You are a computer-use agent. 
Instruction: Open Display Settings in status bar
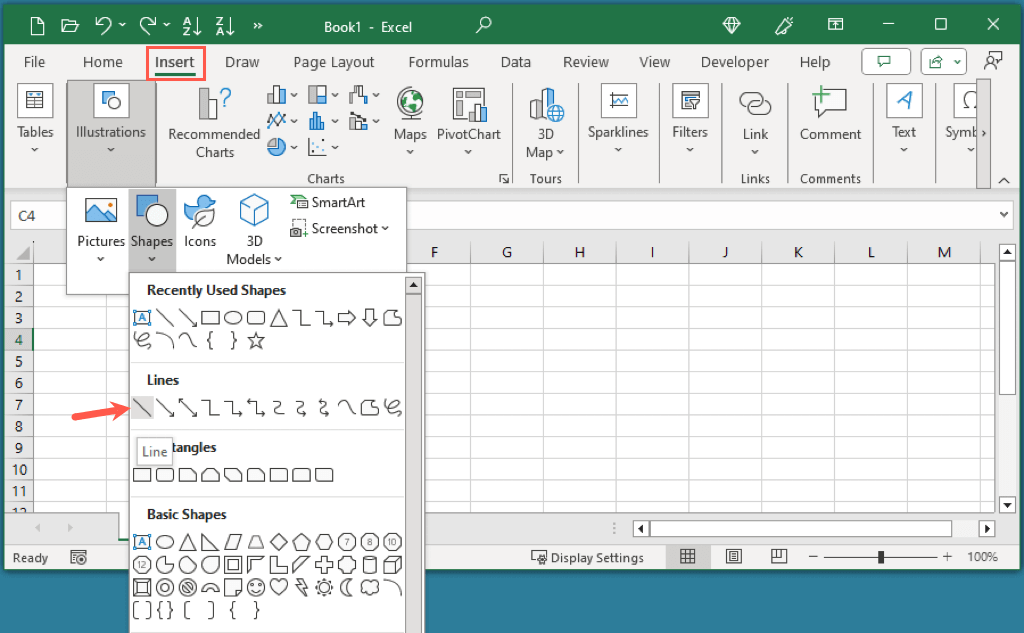pyautogui.click(x=588, y=558)
